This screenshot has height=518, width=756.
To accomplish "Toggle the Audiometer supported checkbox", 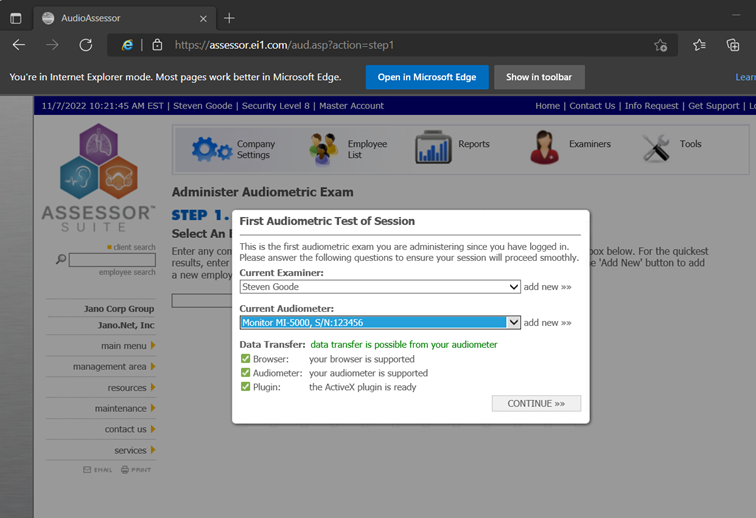I will tap(245, 372).
